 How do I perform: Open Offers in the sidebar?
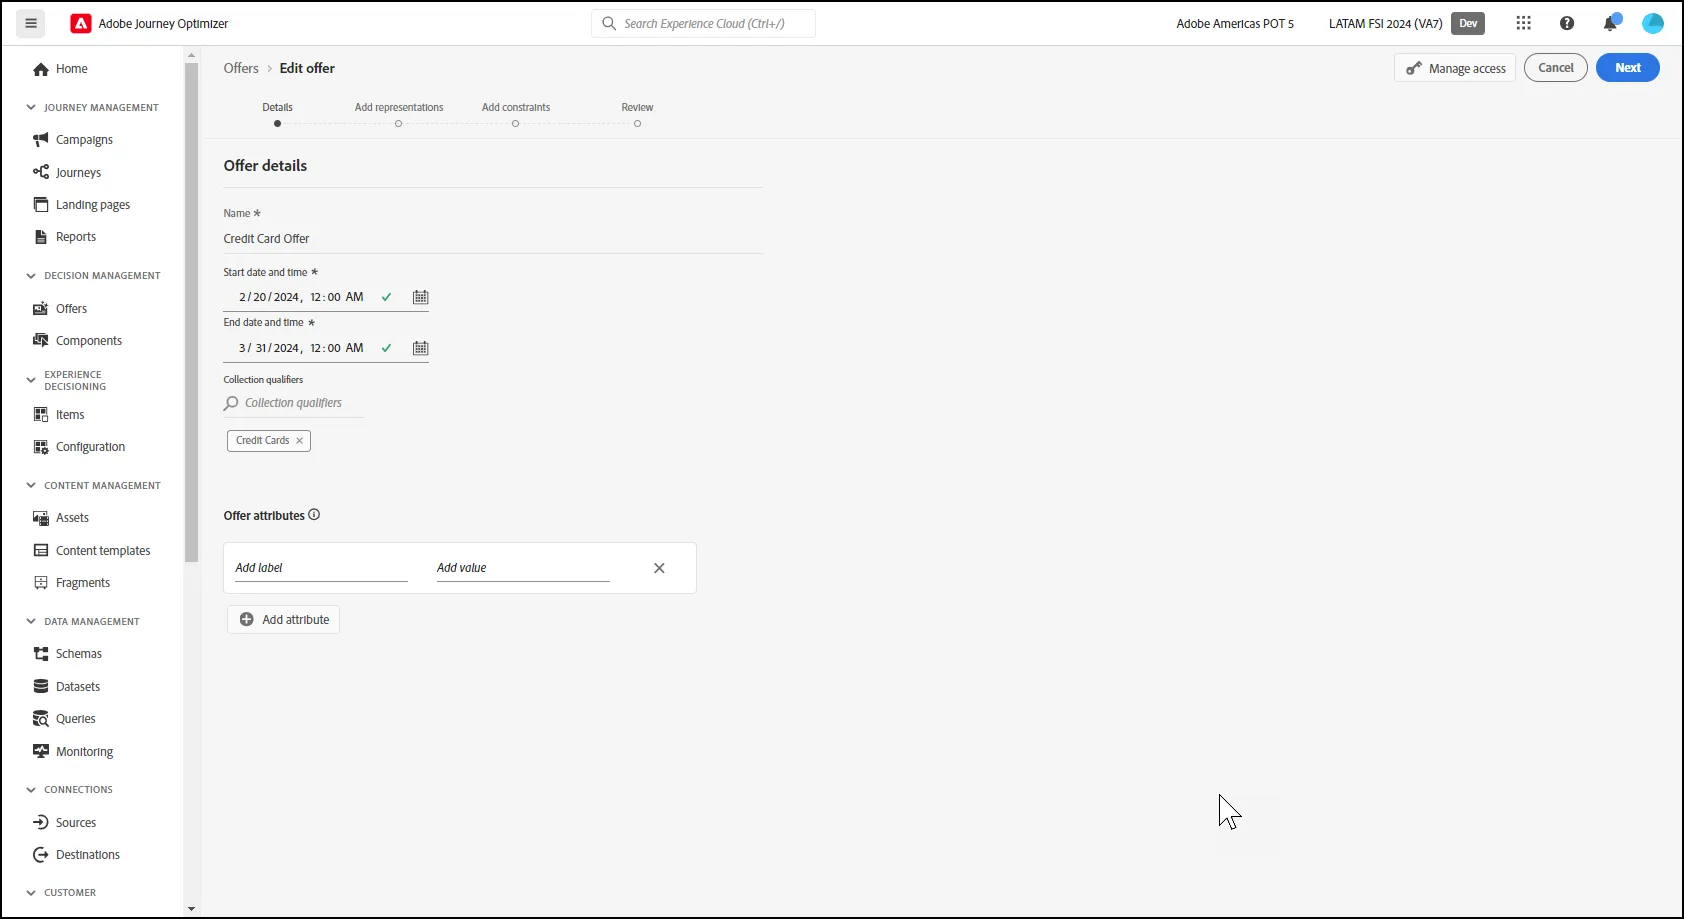tap(60, 309)
